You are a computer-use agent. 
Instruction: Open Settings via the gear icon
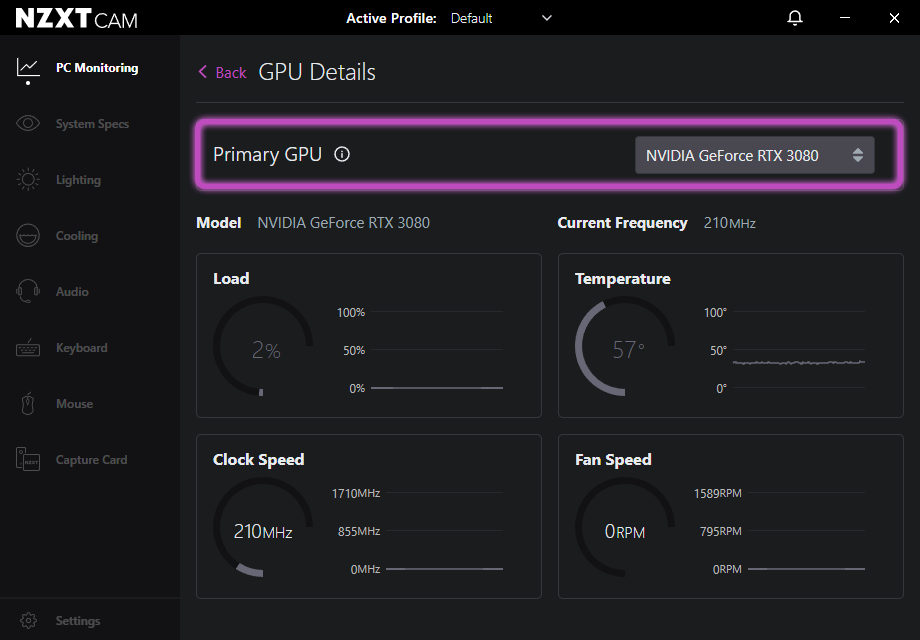pyautogui.click(x=28, y=621)
